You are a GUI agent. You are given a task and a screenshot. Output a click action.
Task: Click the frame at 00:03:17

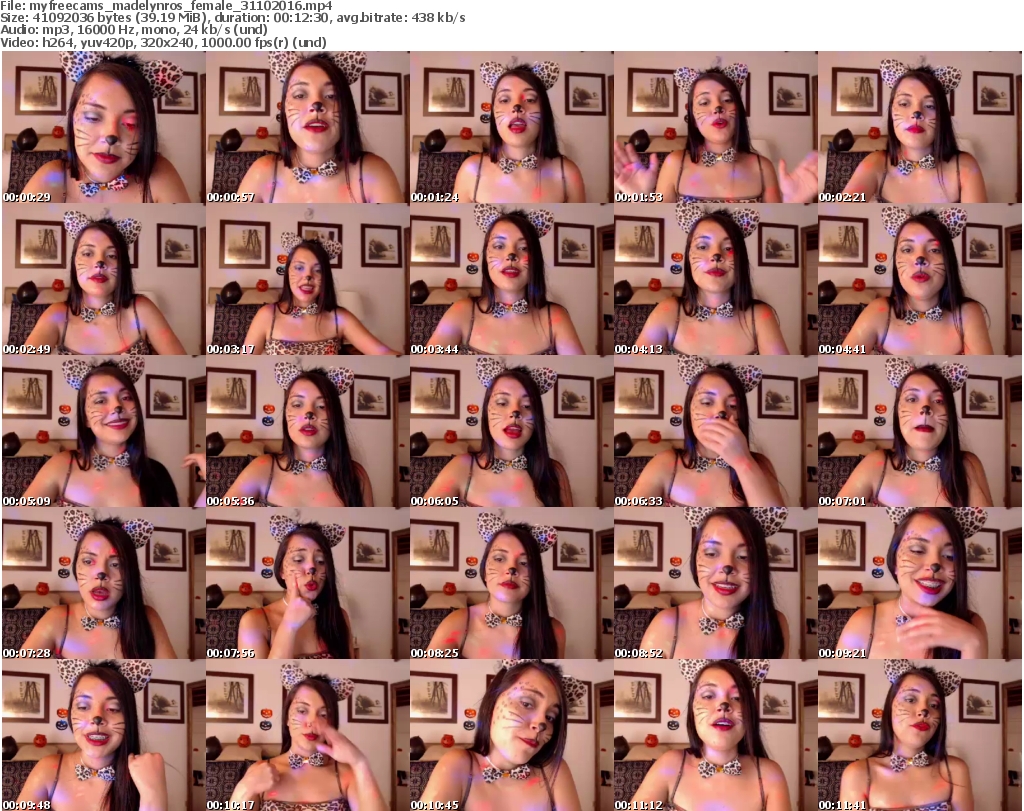(307, 279)
